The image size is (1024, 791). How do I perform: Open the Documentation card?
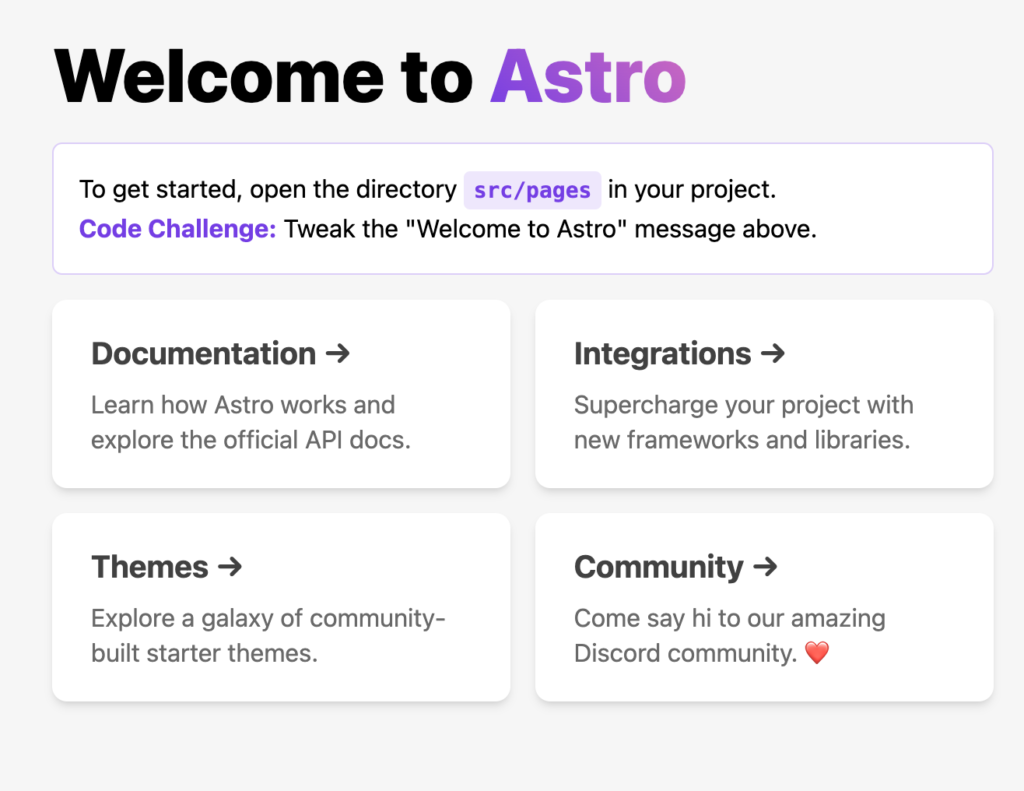coord(280,394)
